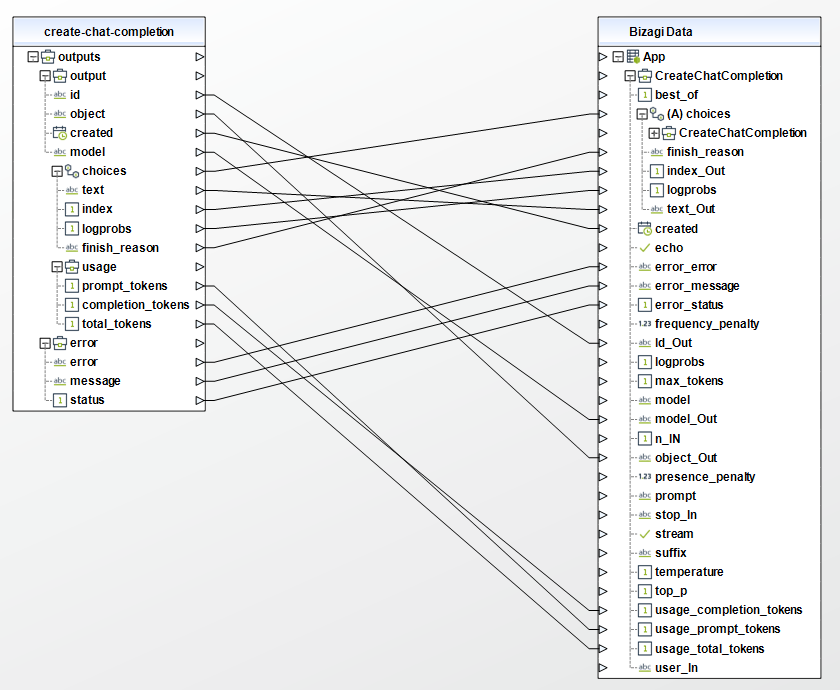Click the calendar icon beside created in Bizagi Data

point(644,229)
